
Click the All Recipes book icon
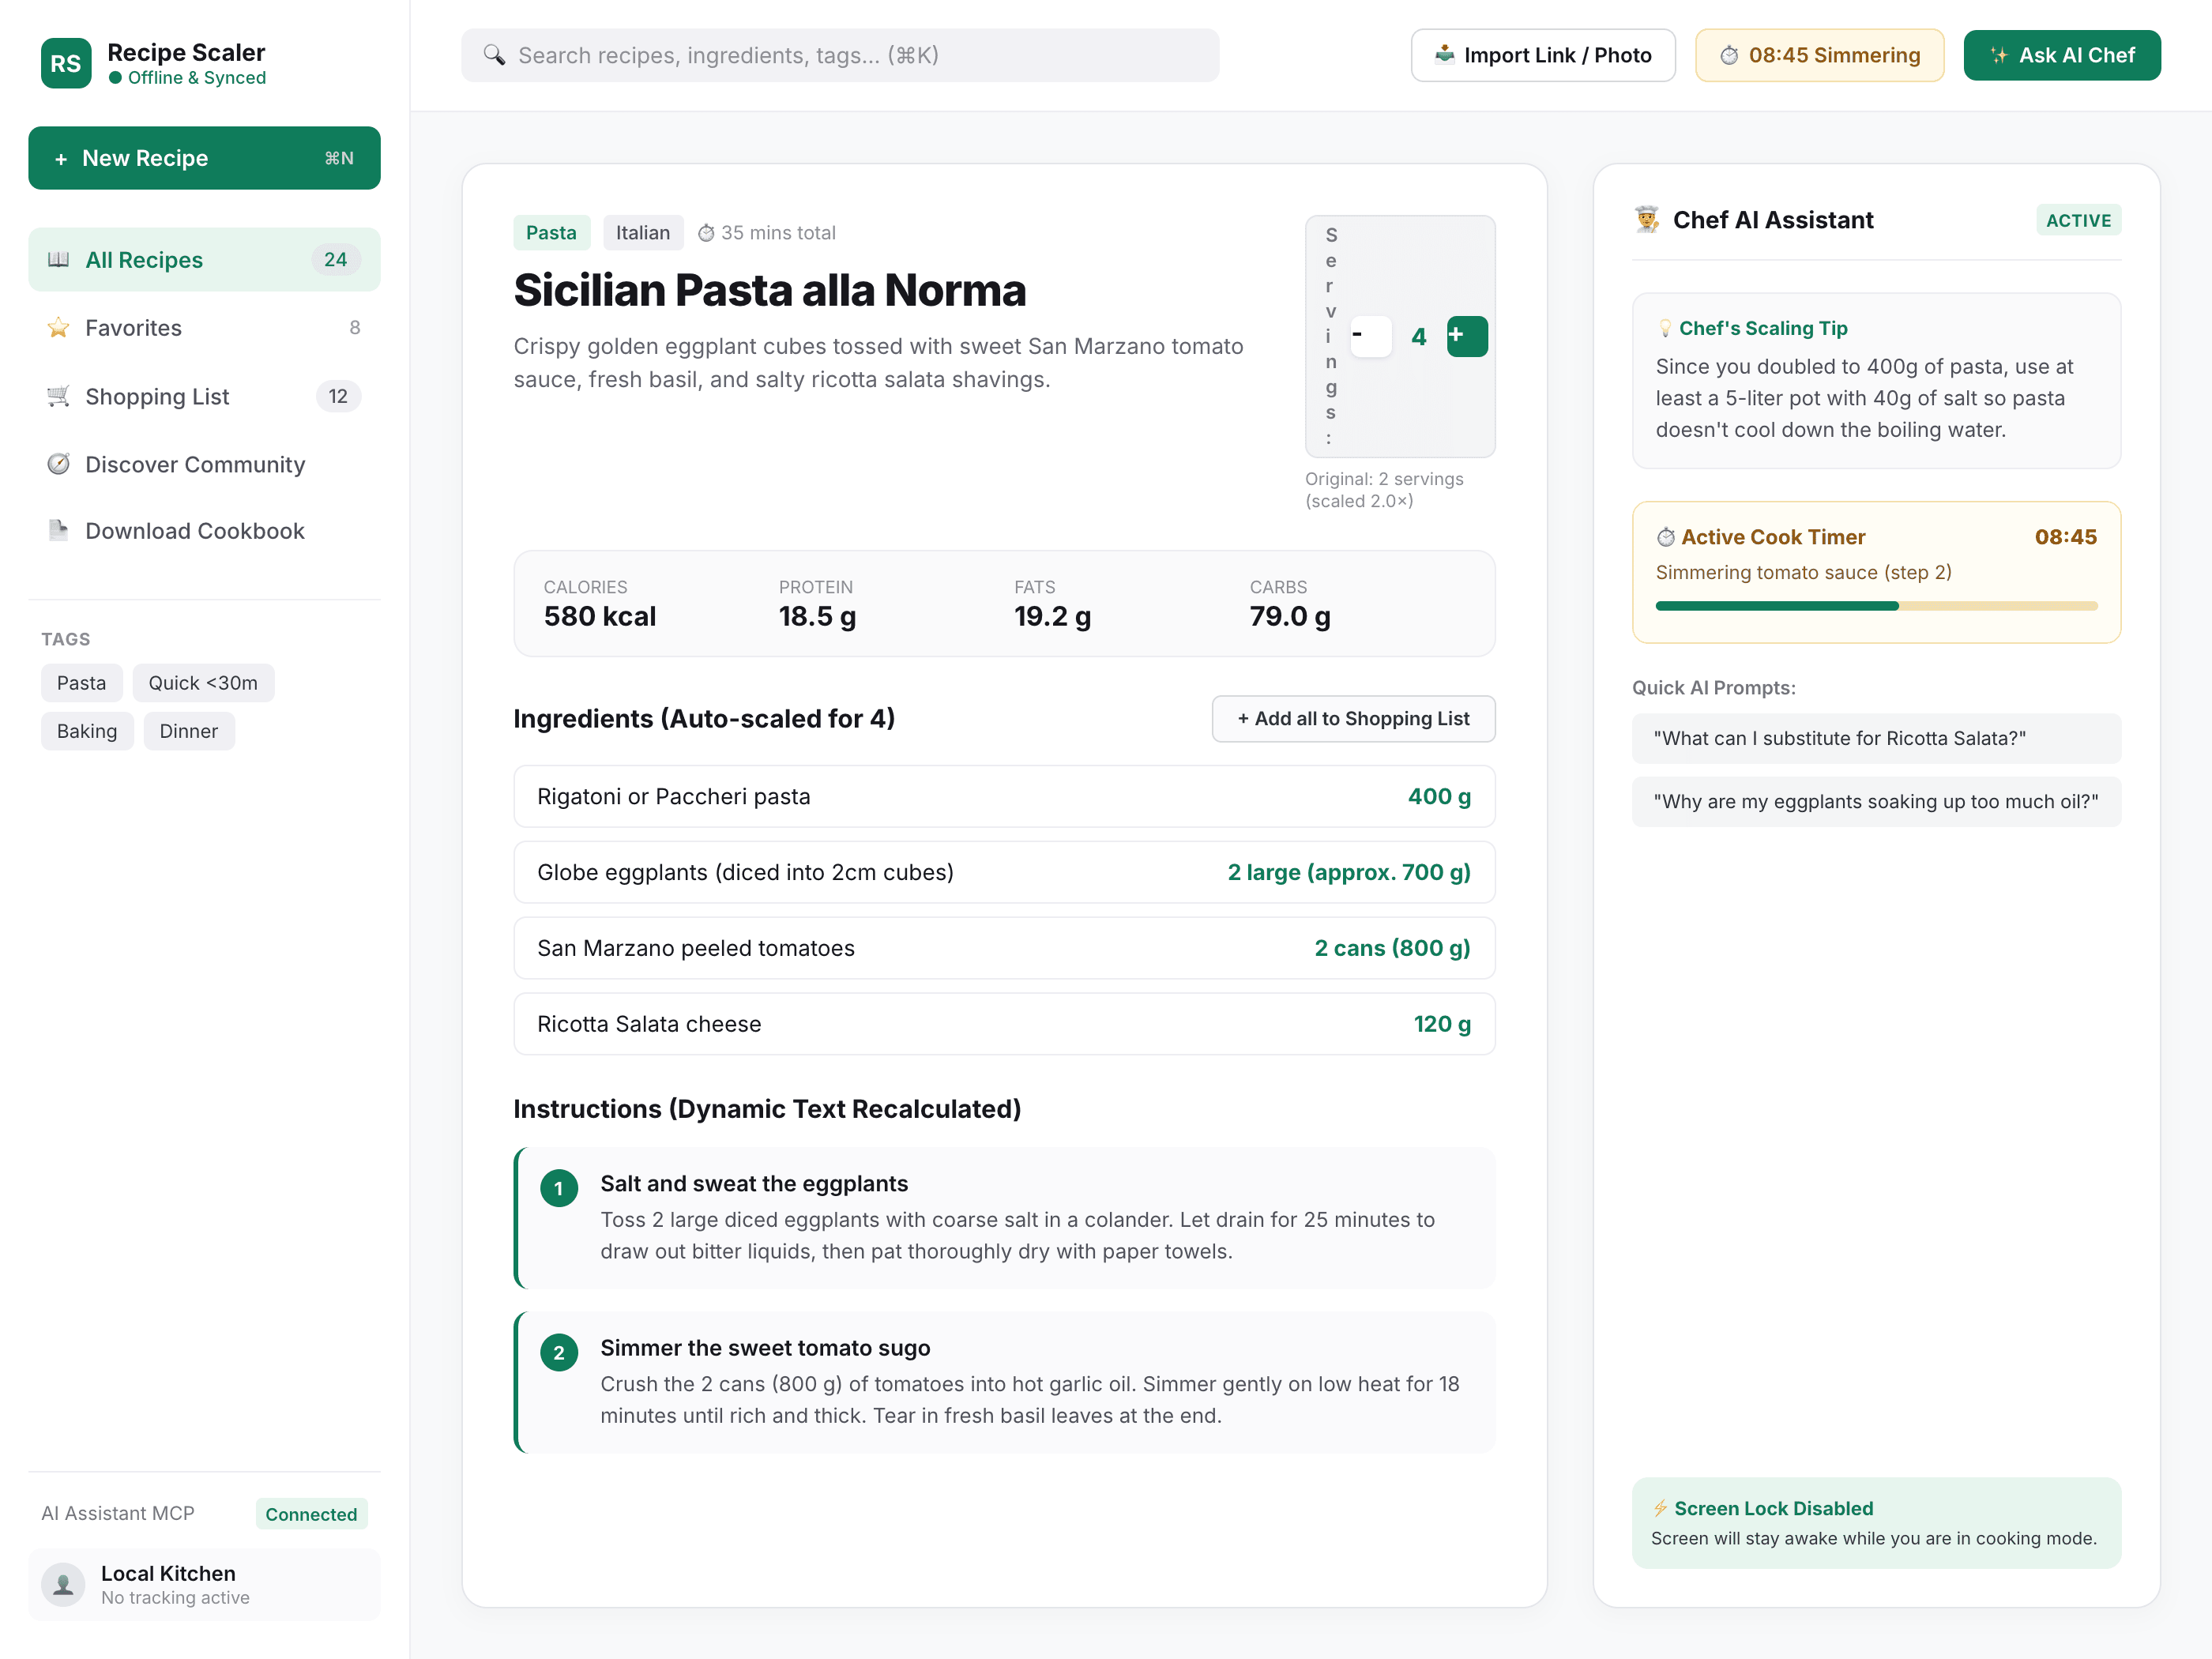[x=59, y=260]
